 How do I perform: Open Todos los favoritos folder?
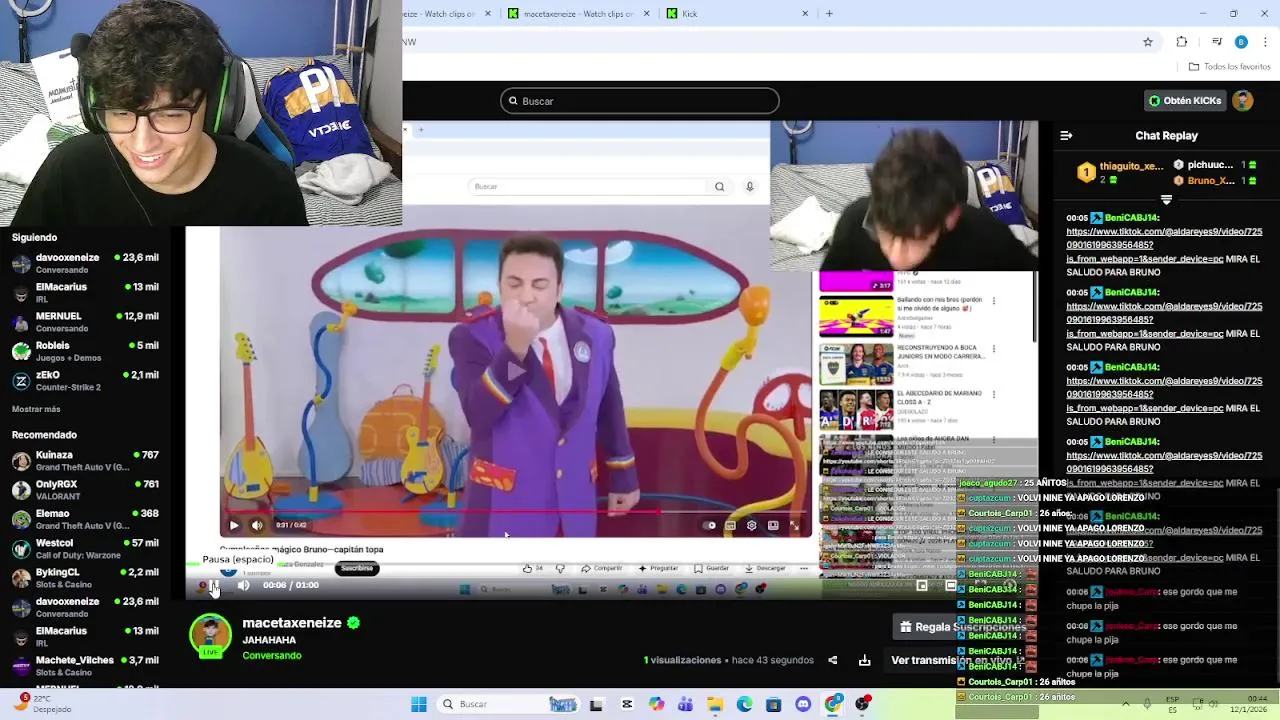[1229, 67]
